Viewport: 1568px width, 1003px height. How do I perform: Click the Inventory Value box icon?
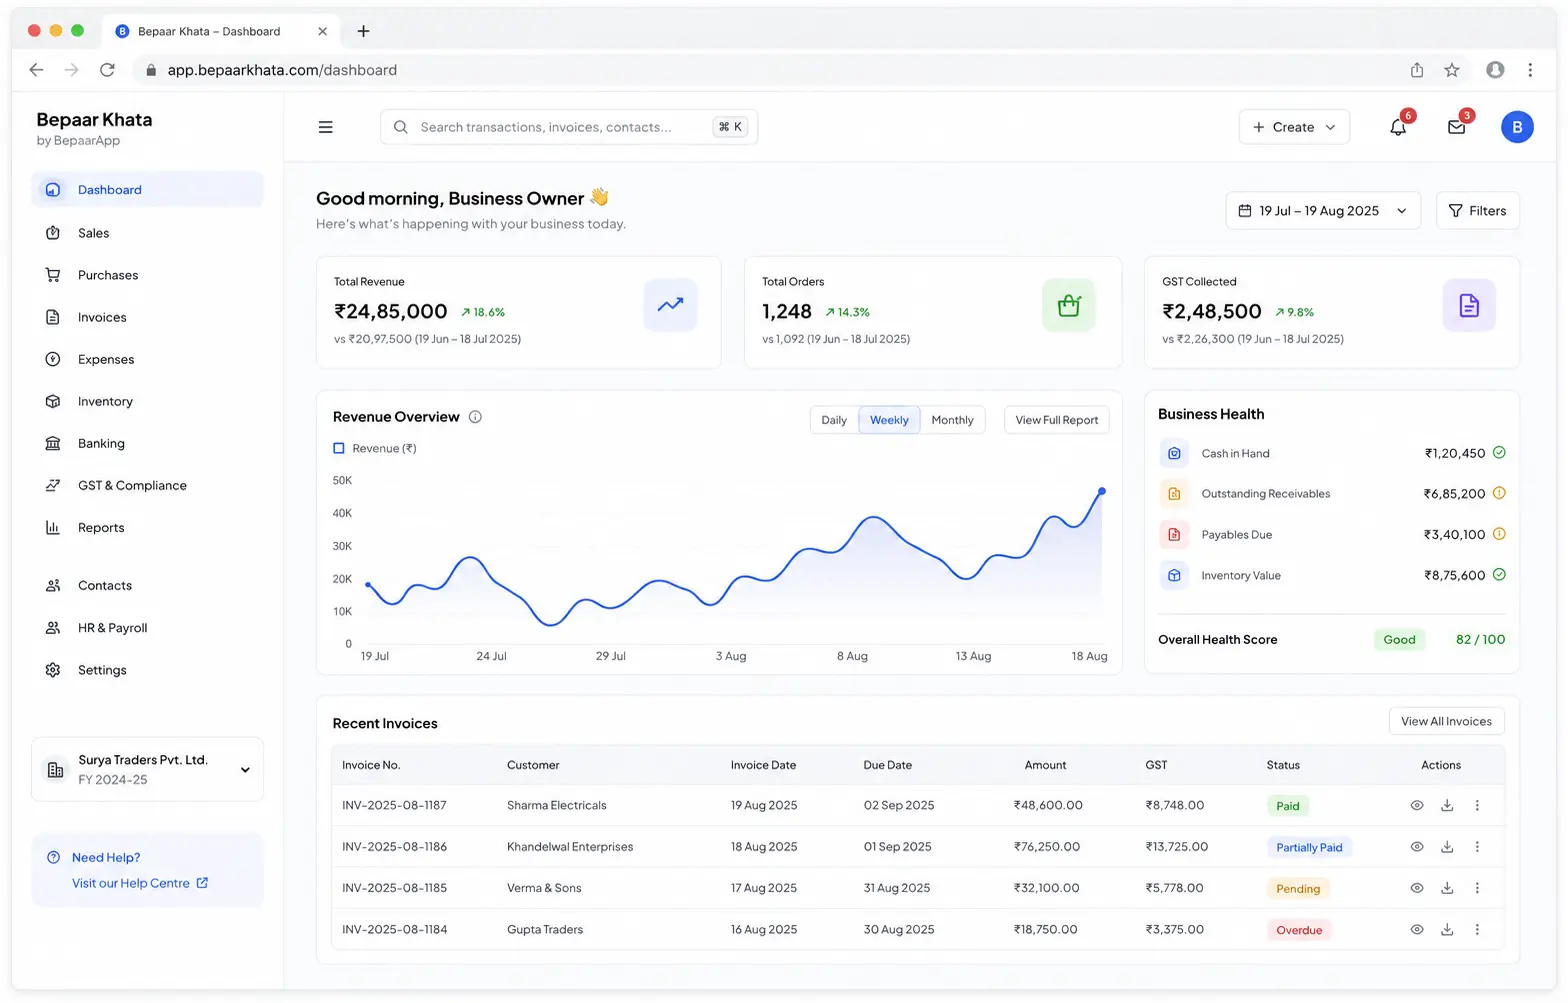click(x=1174, y=576)
